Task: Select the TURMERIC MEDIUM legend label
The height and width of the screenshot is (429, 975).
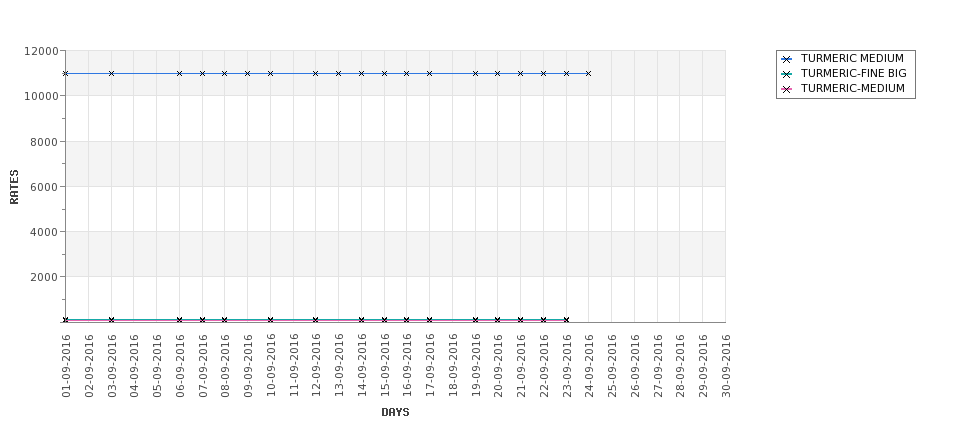Action: [x=852, y=59]
